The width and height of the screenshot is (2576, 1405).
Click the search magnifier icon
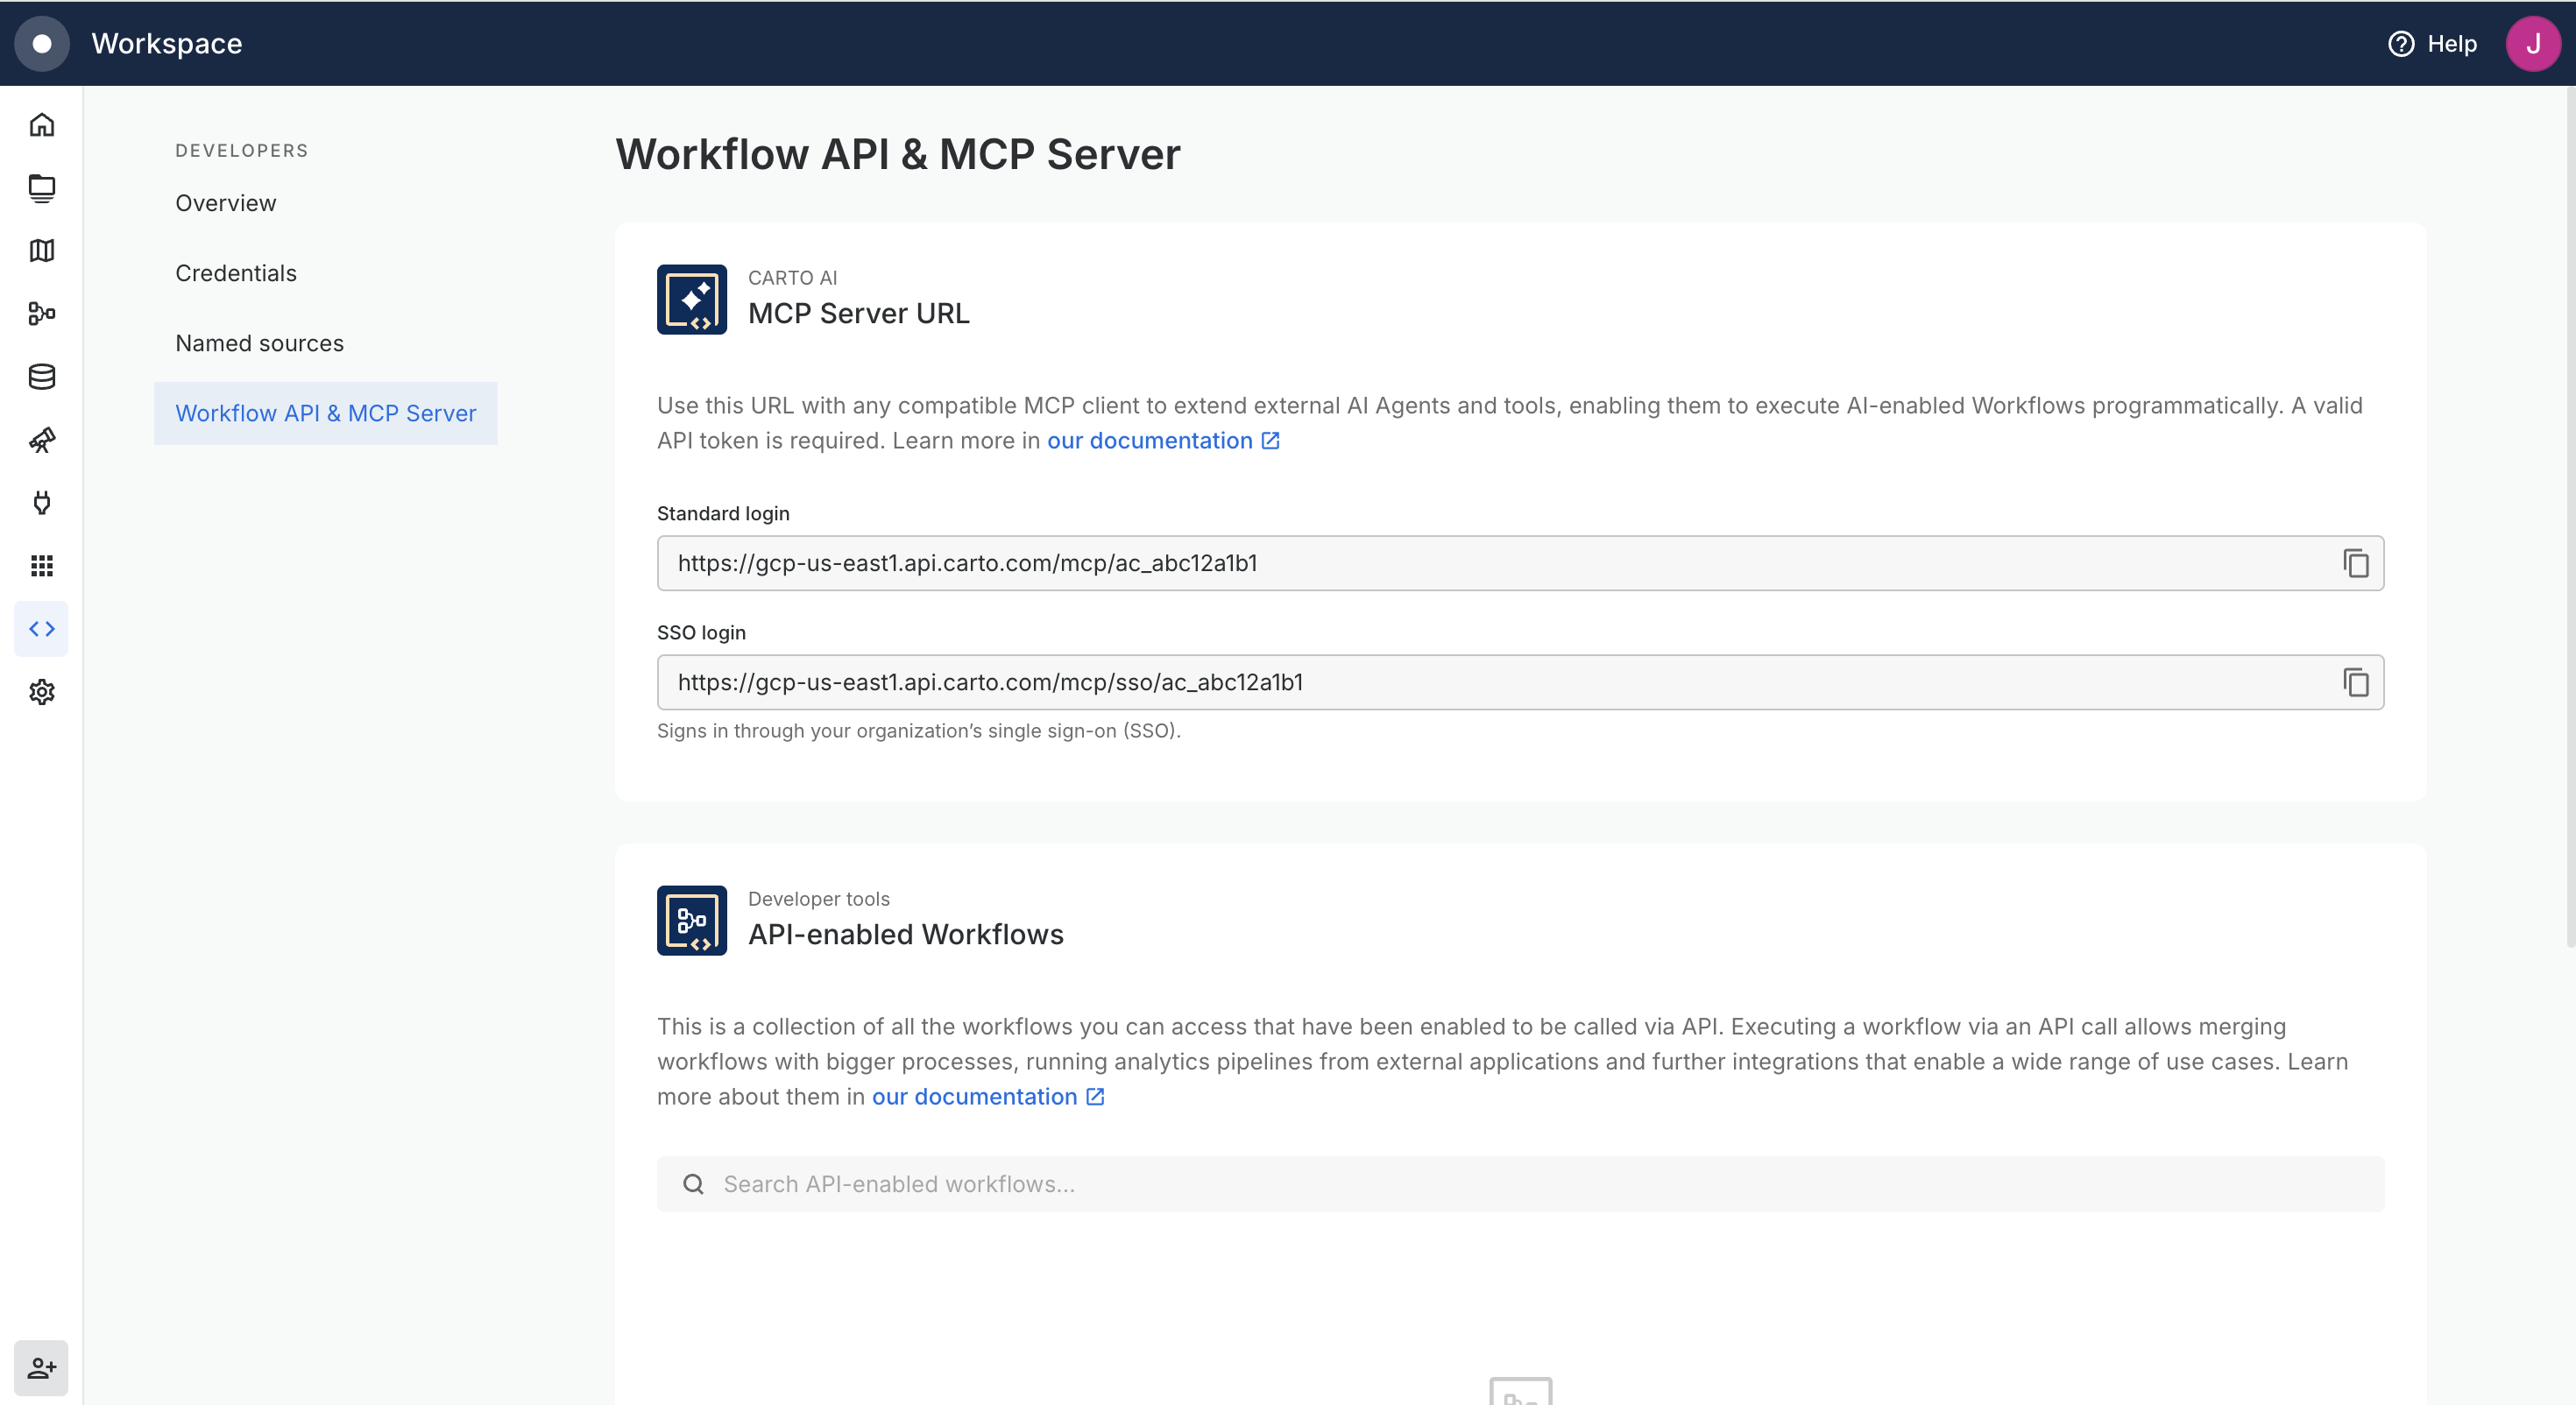click(693, 1184)
